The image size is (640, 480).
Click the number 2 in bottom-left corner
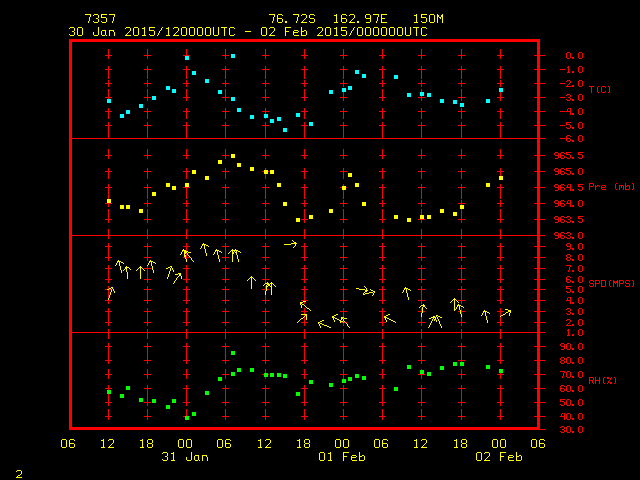click(x=18, y=471)
